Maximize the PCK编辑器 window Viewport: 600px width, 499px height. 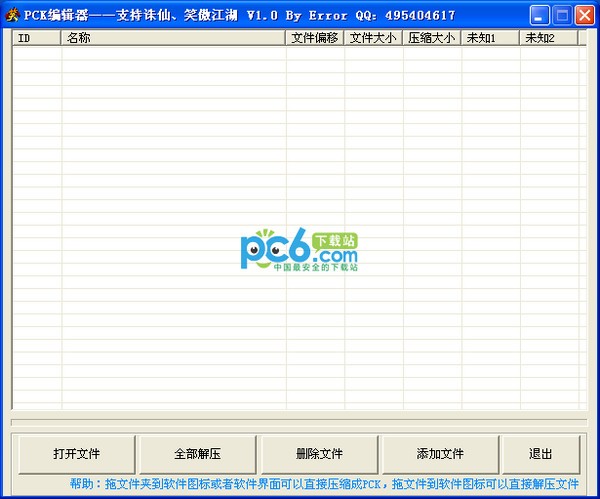coord(562,16)
